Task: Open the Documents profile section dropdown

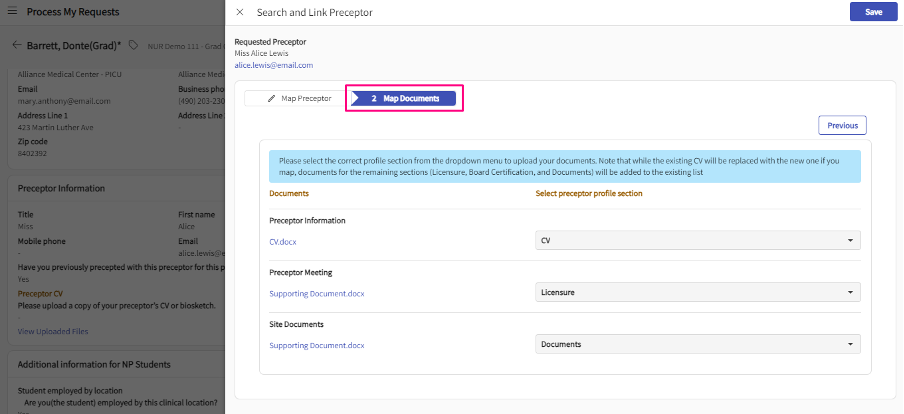Action: pyautogui.click(x=697, y=345)
